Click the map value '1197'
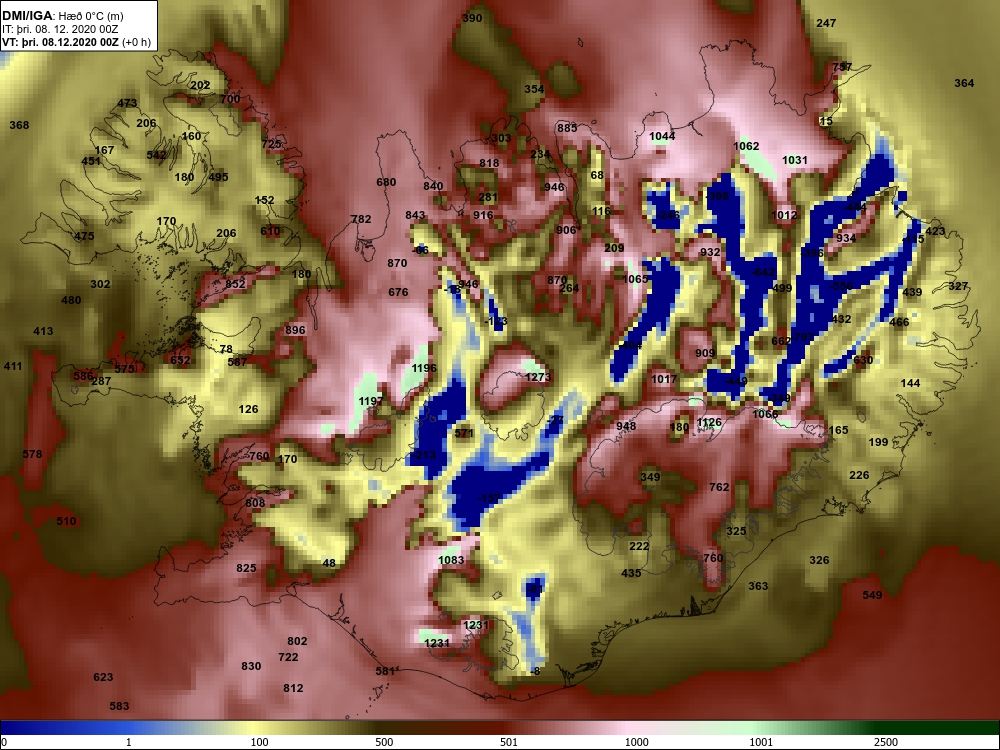Image resolution: width=1000 pixels, height=750 pixels. coord(371,401)
